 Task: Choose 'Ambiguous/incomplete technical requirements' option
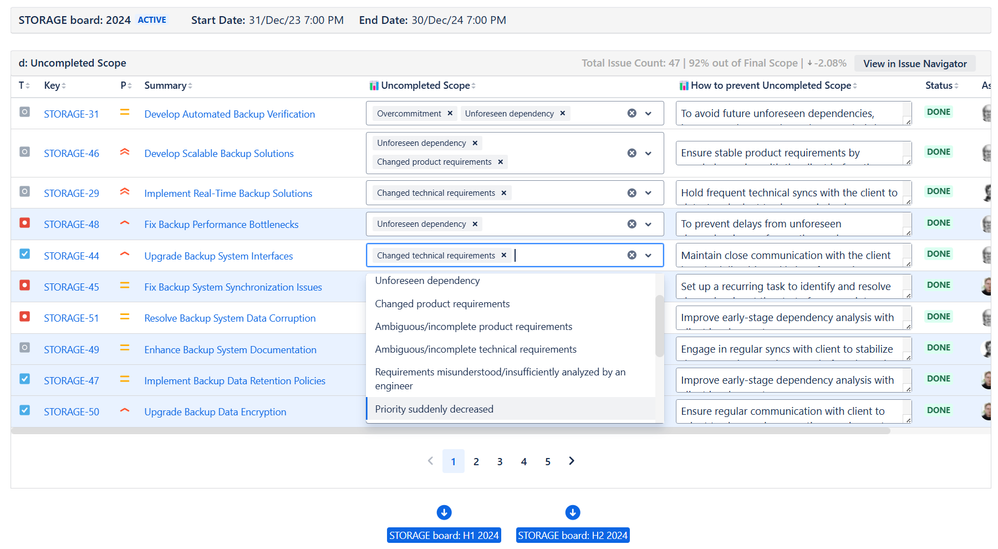point(510,349)
